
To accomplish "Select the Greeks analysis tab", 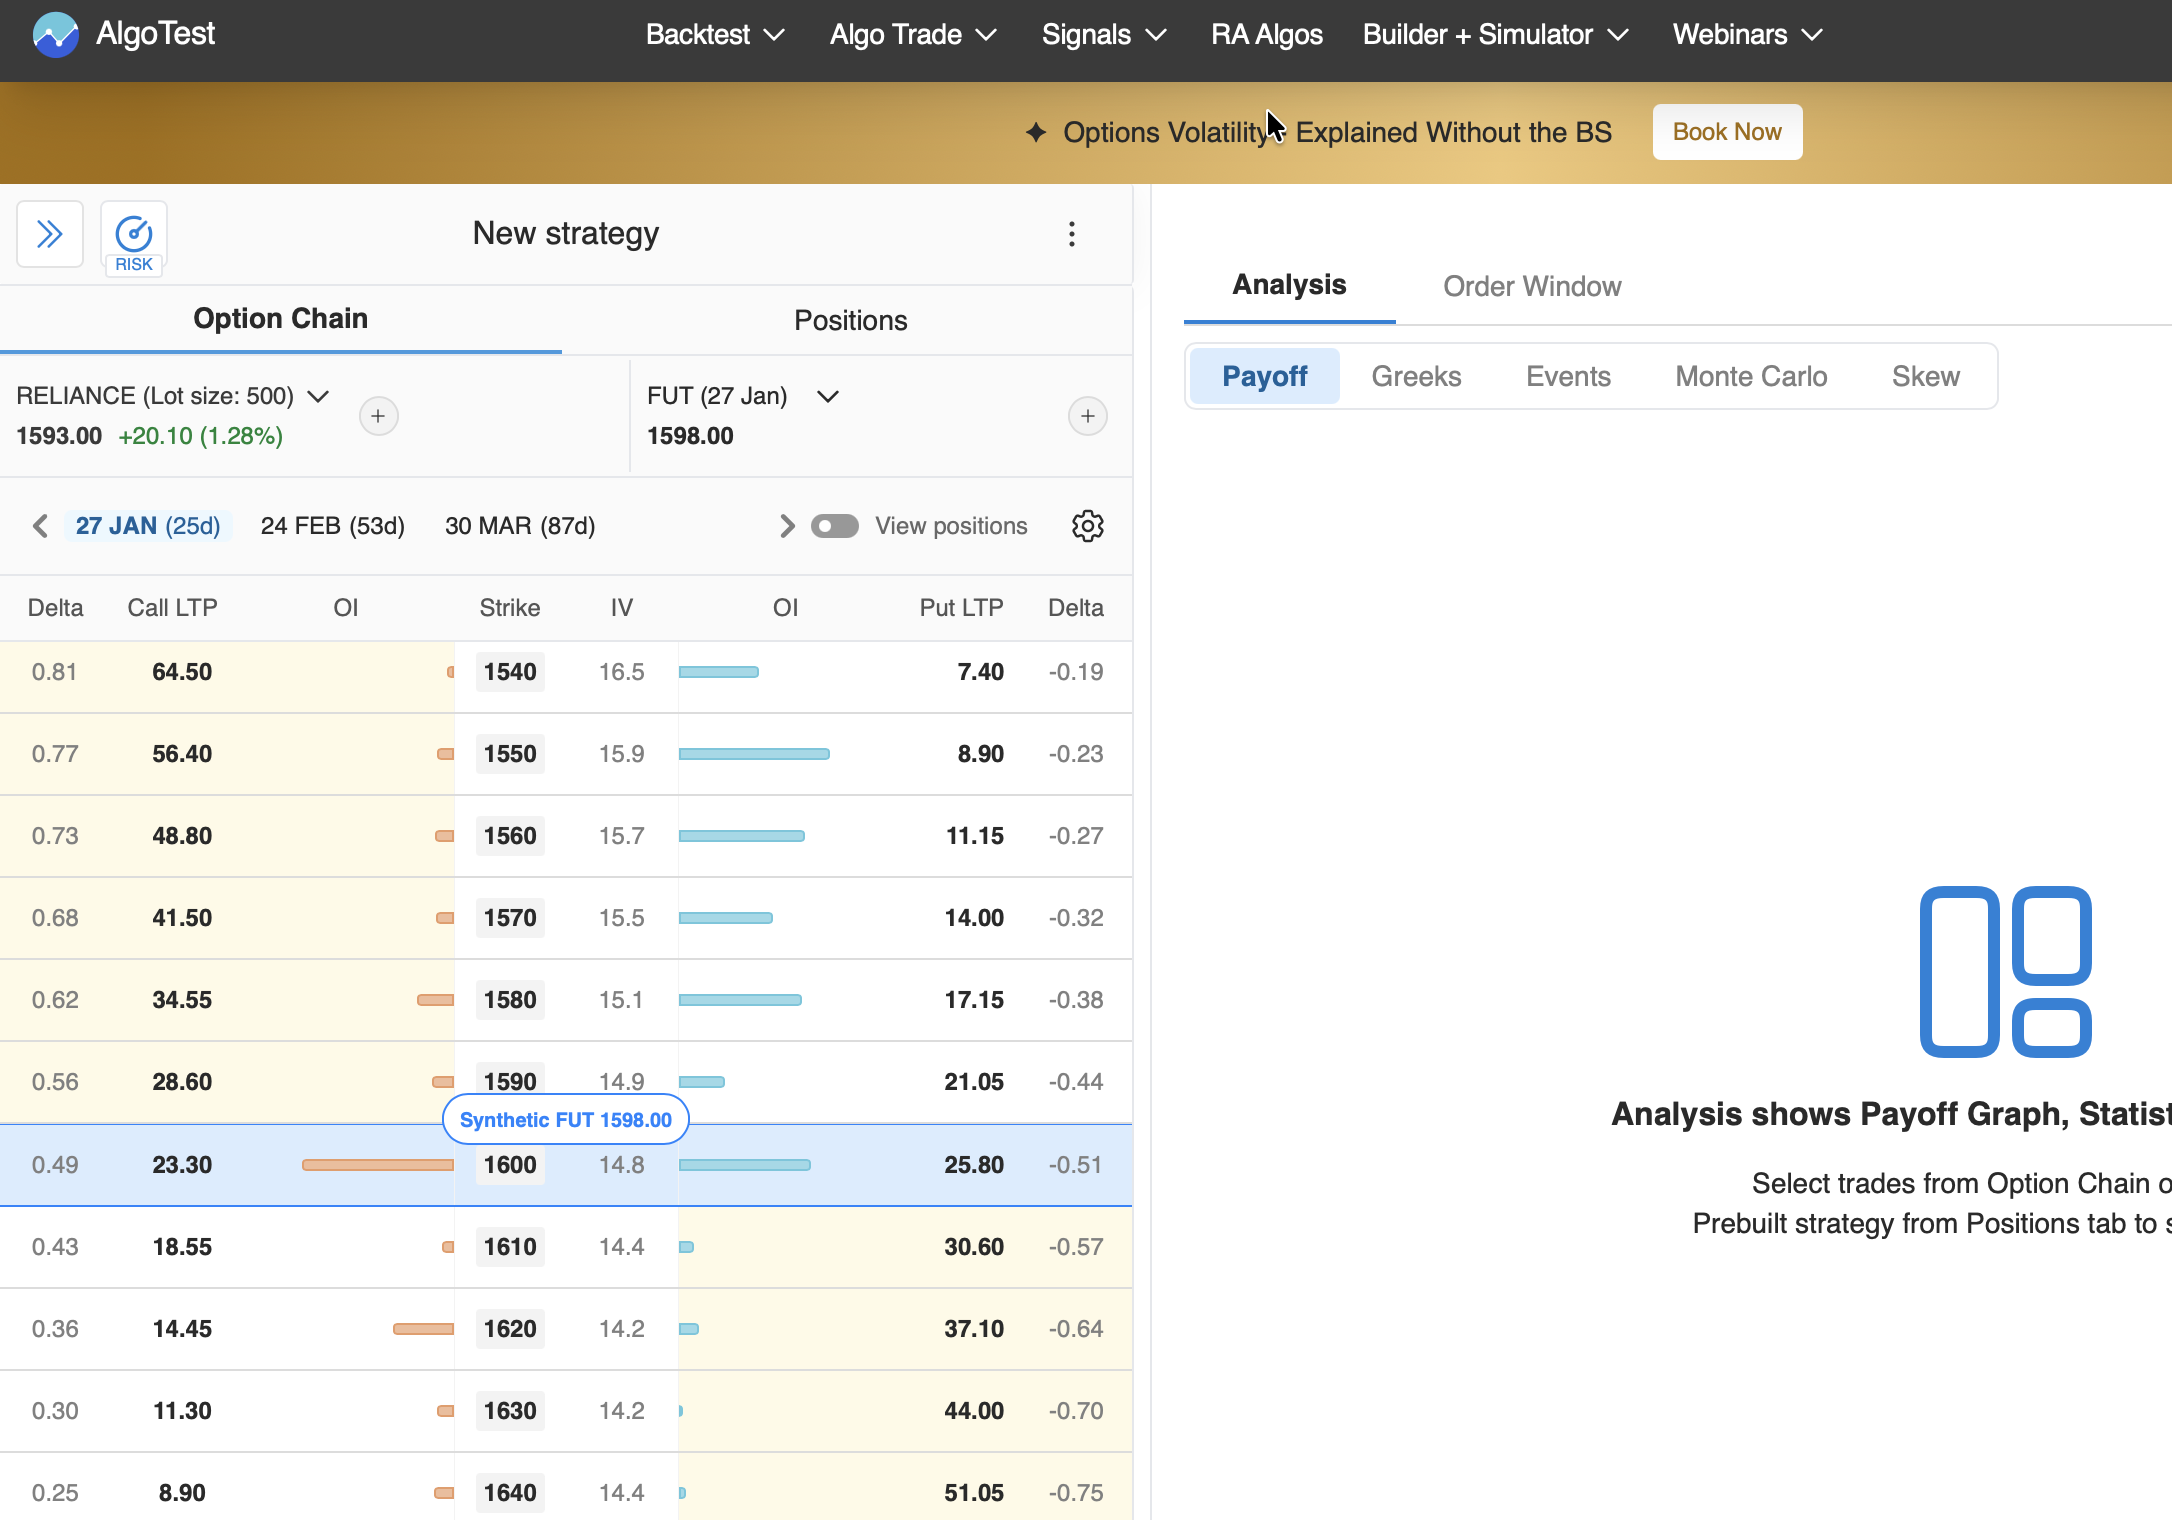I will tap(1415, 376).
